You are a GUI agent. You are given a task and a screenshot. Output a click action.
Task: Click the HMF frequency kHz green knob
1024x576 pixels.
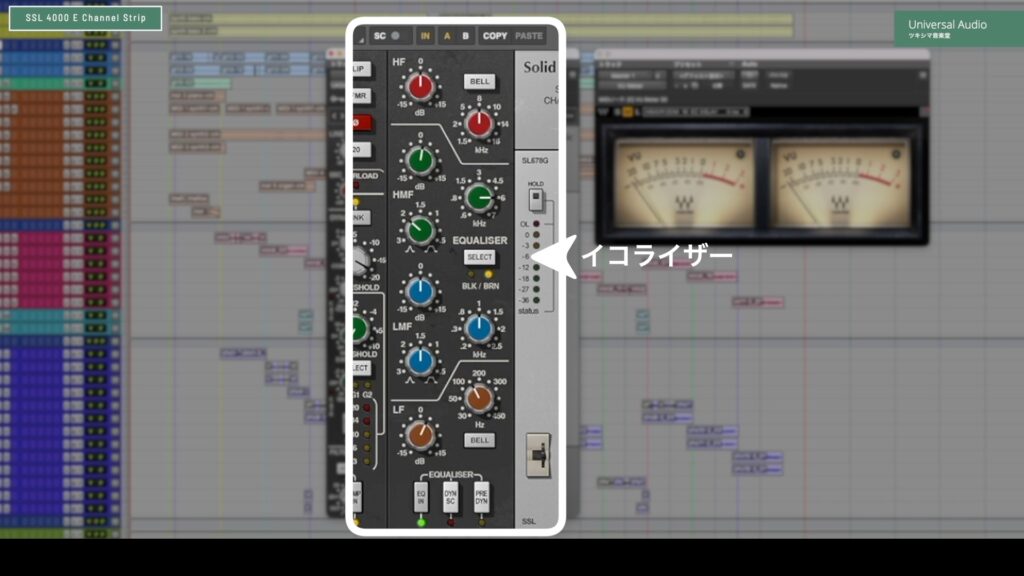pyautogui.click(x=480, y=197)
